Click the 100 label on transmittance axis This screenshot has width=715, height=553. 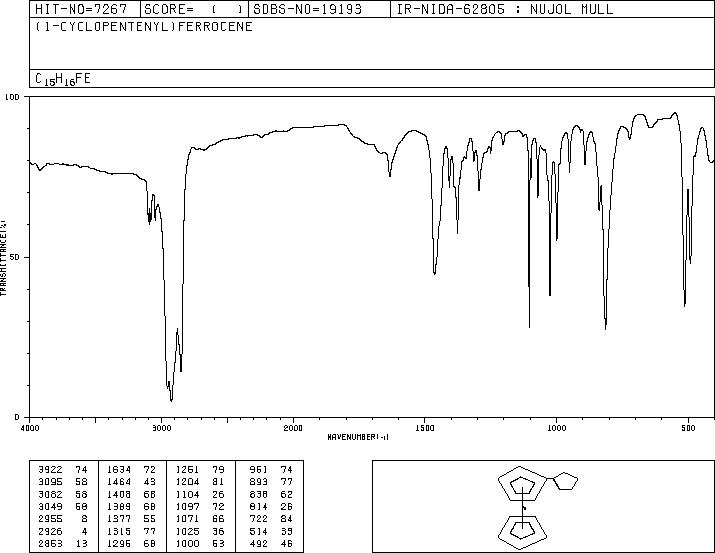point(12,97)
